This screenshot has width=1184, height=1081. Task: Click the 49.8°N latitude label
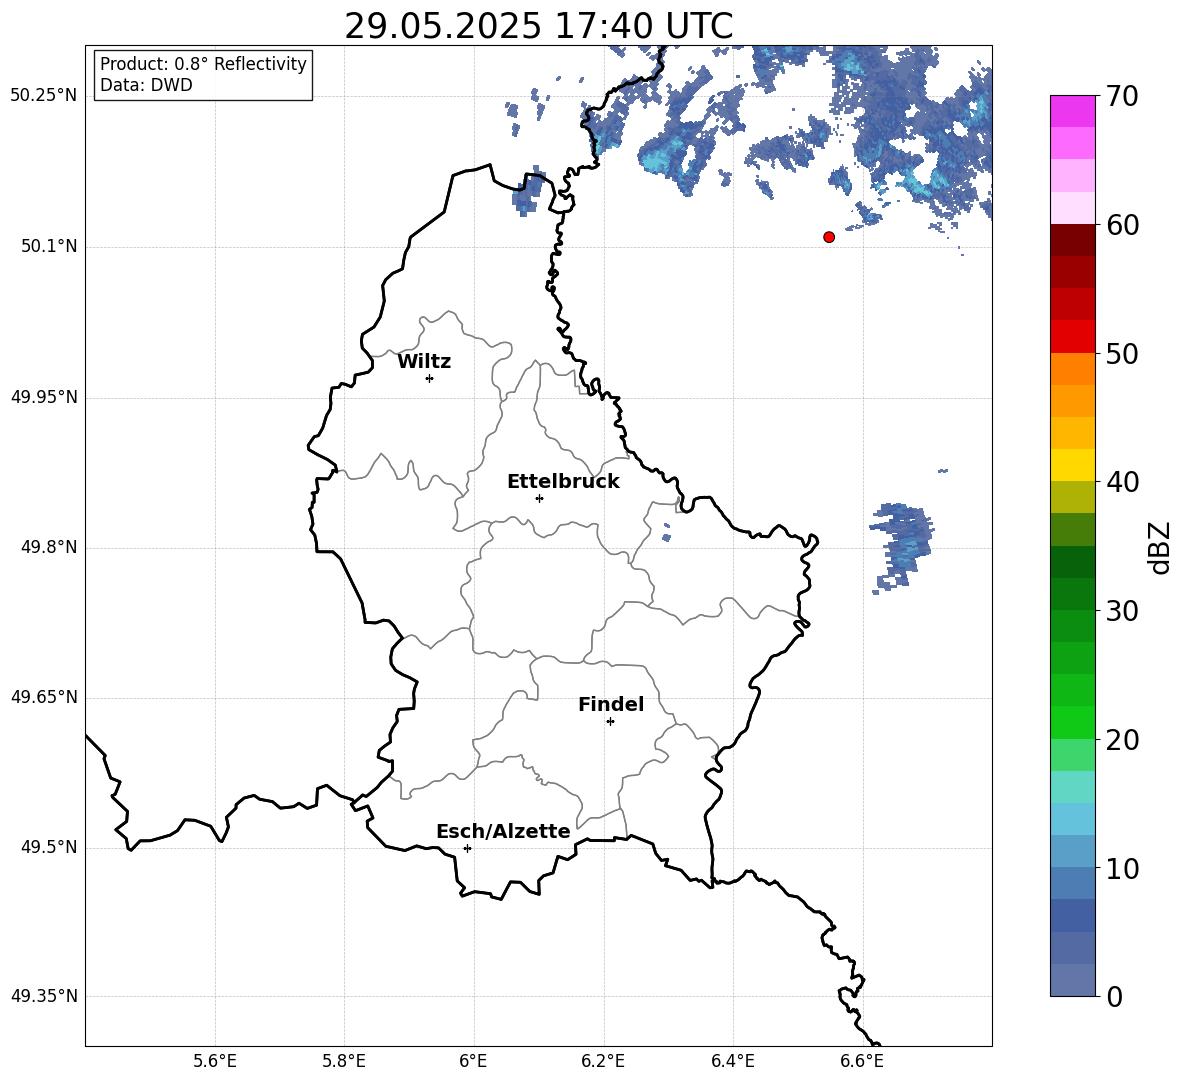[x=49, y=547]
